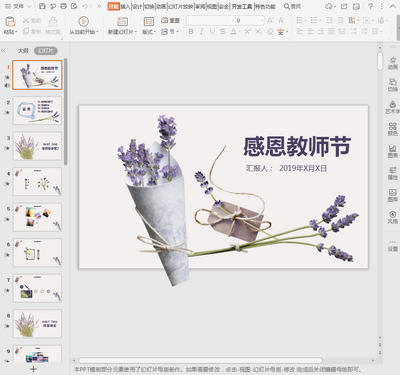Viewport: 400px width, 375px height.
Task: Click the Copy (复制) icon
Action: pos(26,31)
